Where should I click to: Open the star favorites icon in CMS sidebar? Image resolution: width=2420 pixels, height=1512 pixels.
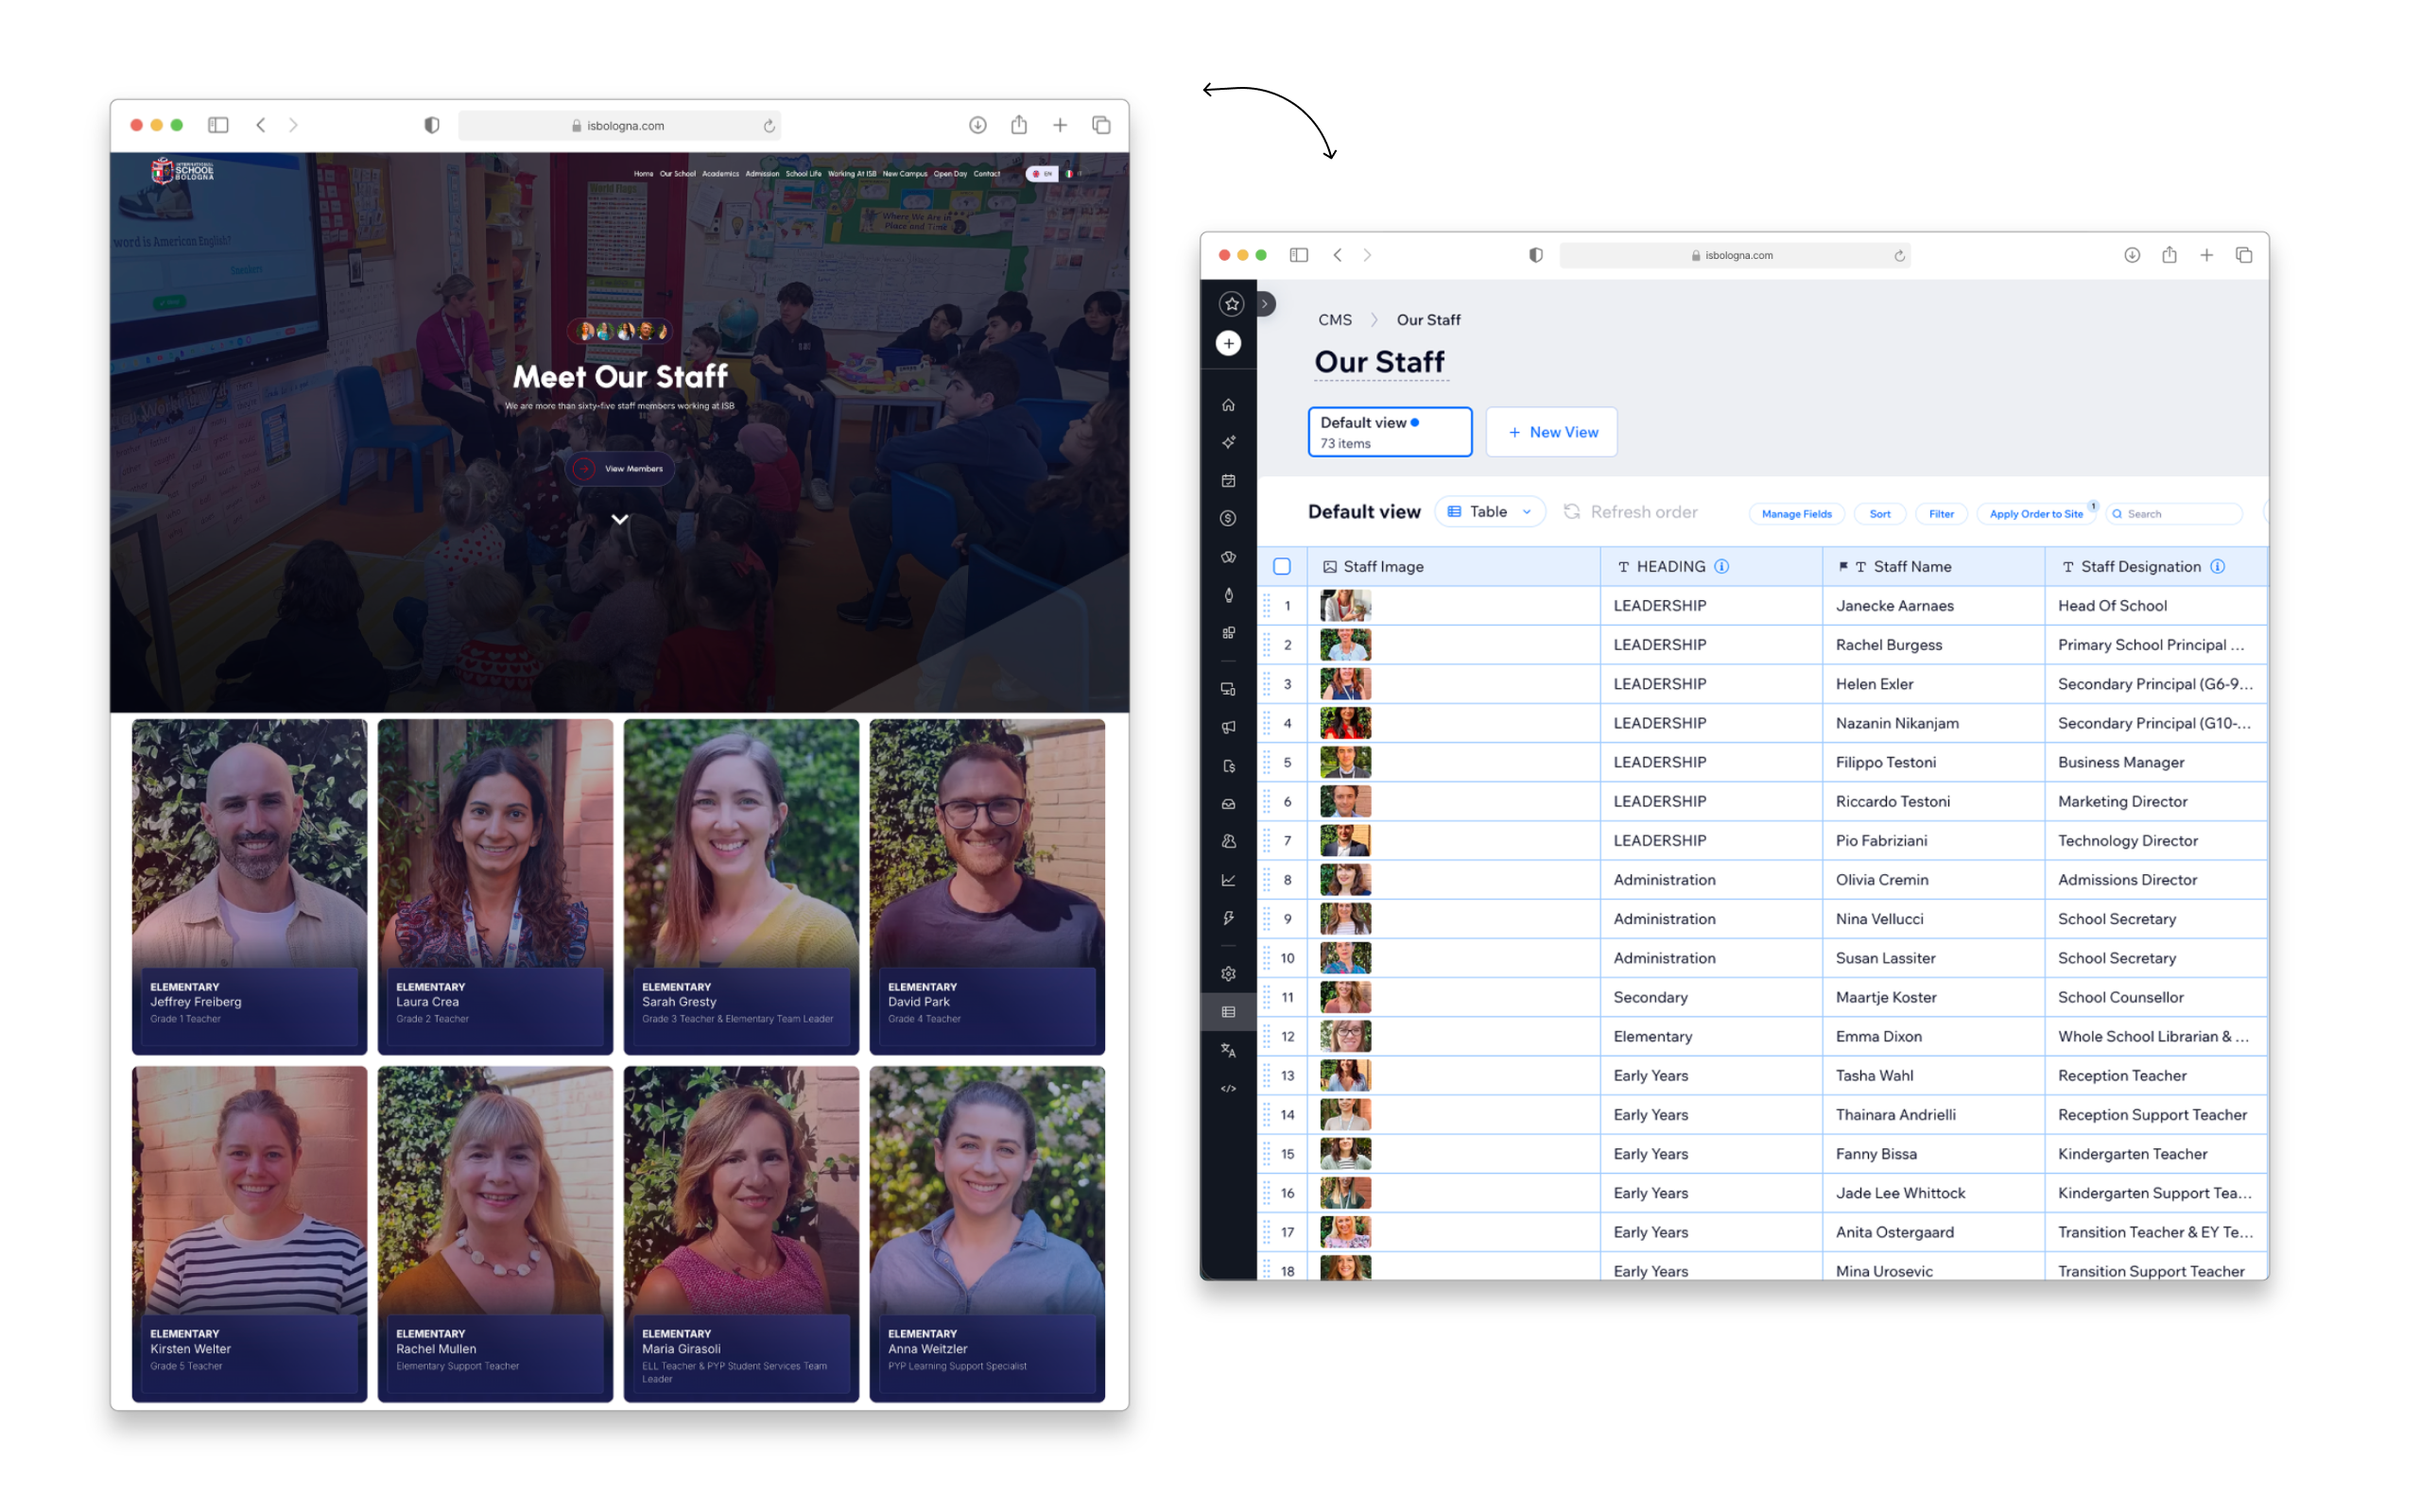pos(1231,303)
